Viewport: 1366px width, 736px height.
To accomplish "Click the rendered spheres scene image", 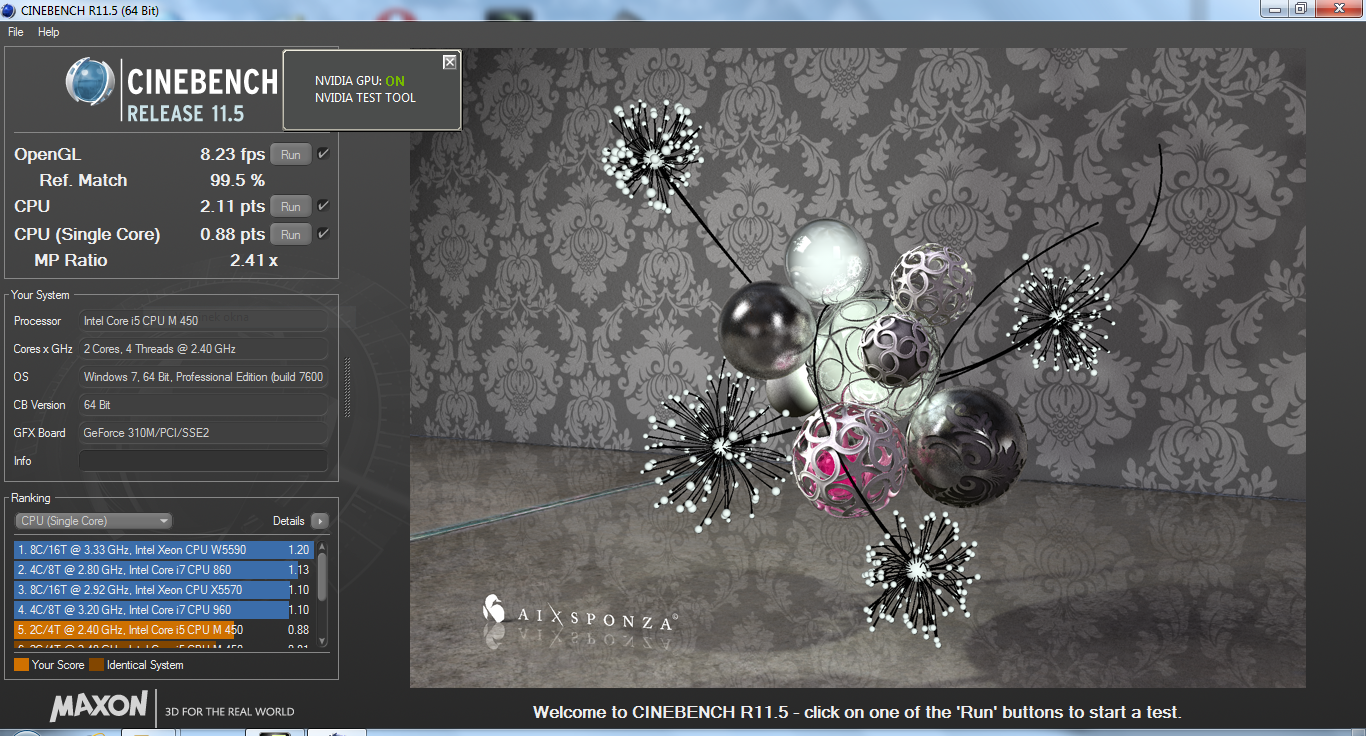I will pyautogui.click(x=857, y=368).
